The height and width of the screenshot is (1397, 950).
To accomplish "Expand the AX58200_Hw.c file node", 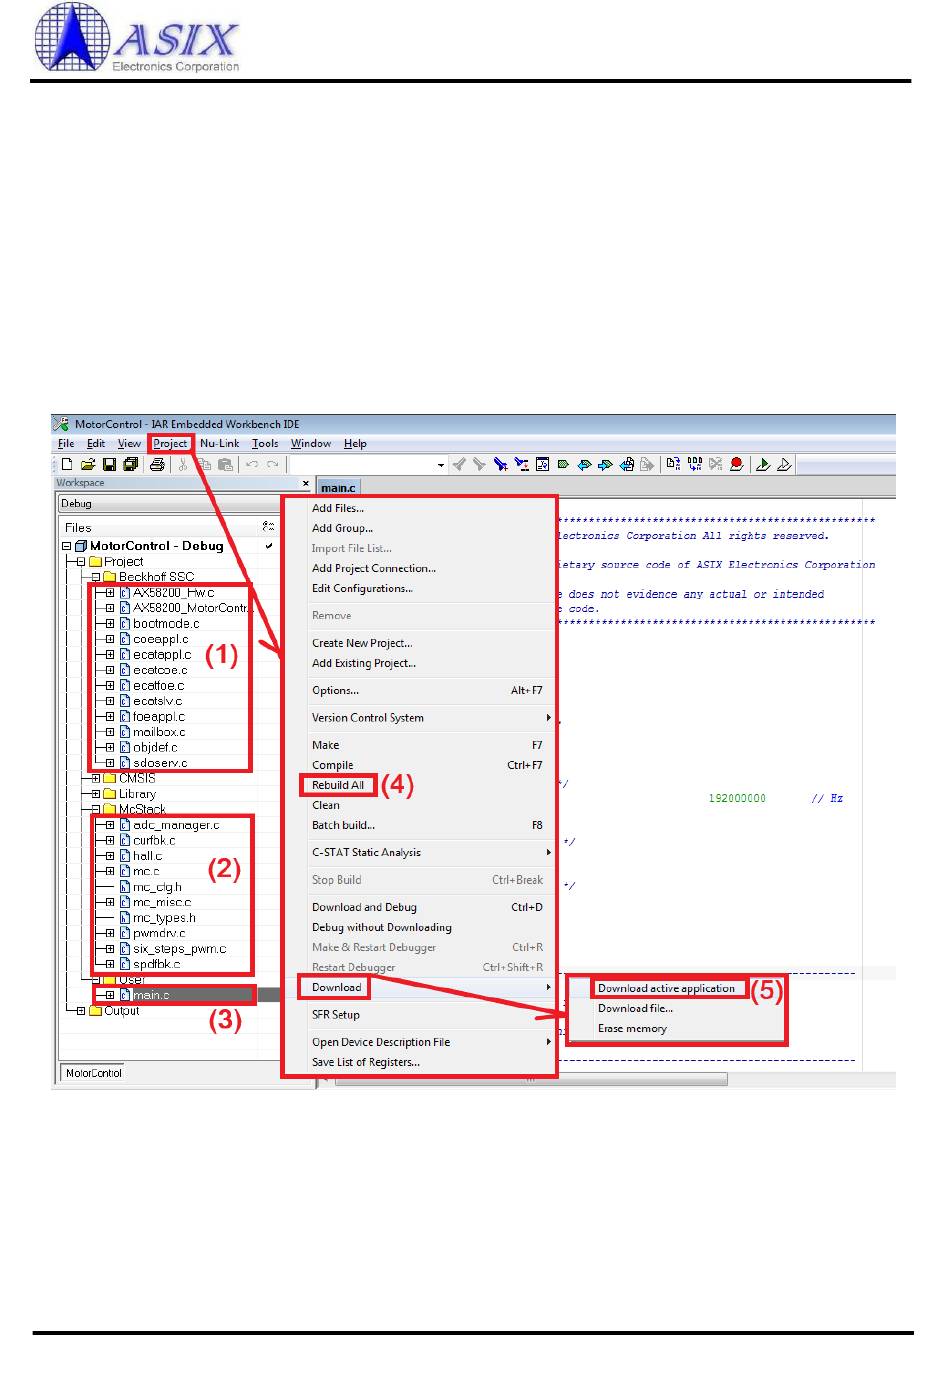I will (110, 593).
